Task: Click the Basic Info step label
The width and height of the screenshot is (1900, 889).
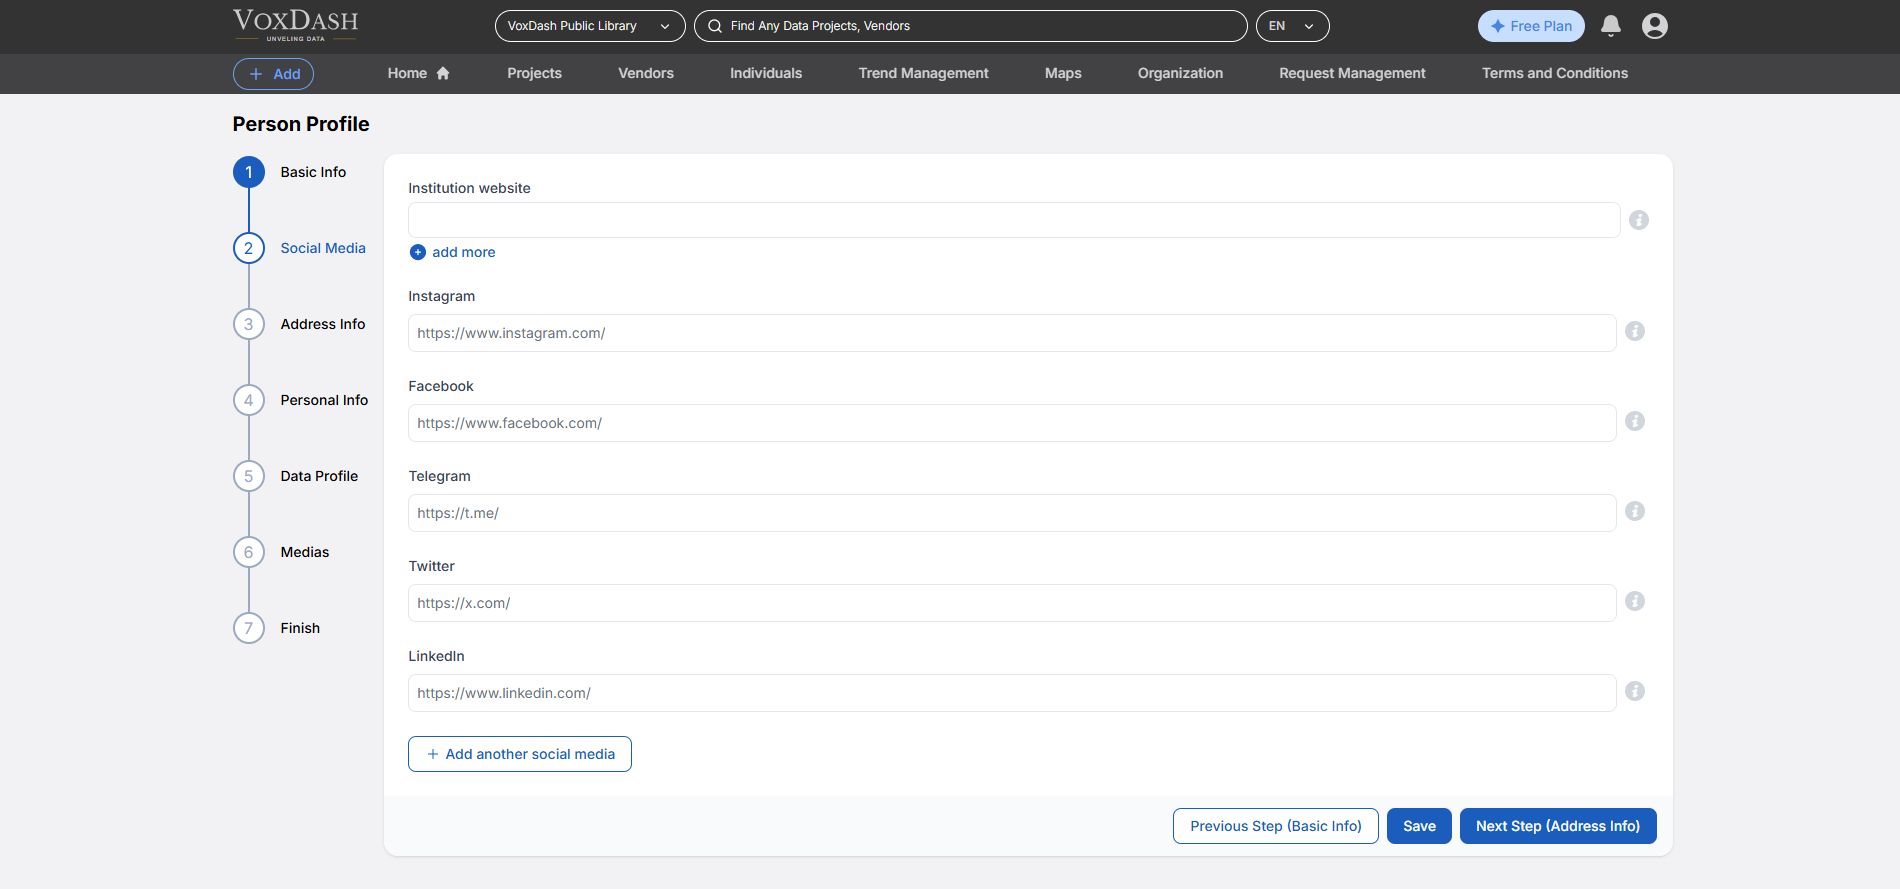Action: [x=313, y=172]
